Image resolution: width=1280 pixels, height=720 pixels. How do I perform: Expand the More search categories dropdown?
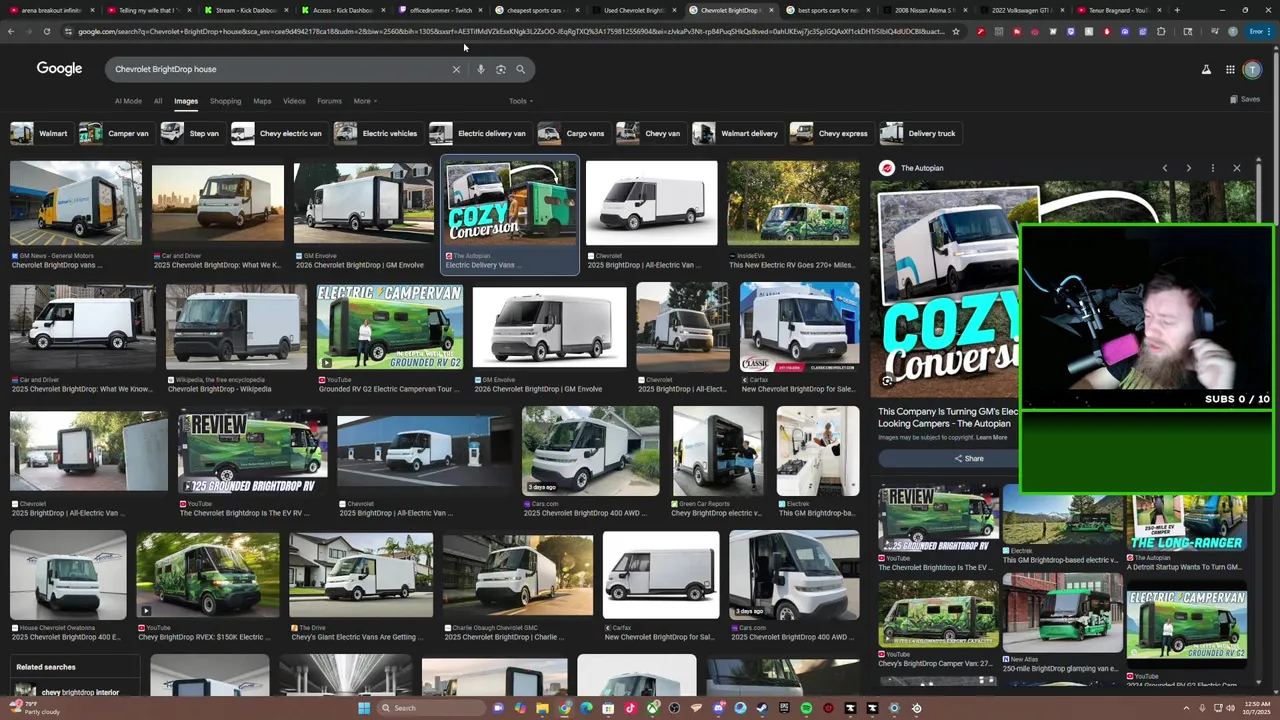364,101
